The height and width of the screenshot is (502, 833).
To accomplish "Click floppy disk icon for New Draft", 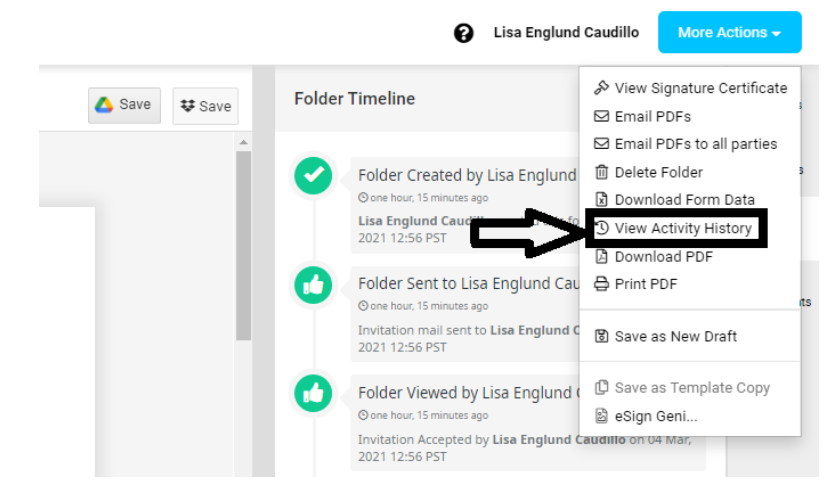I will tap(601, 336).
